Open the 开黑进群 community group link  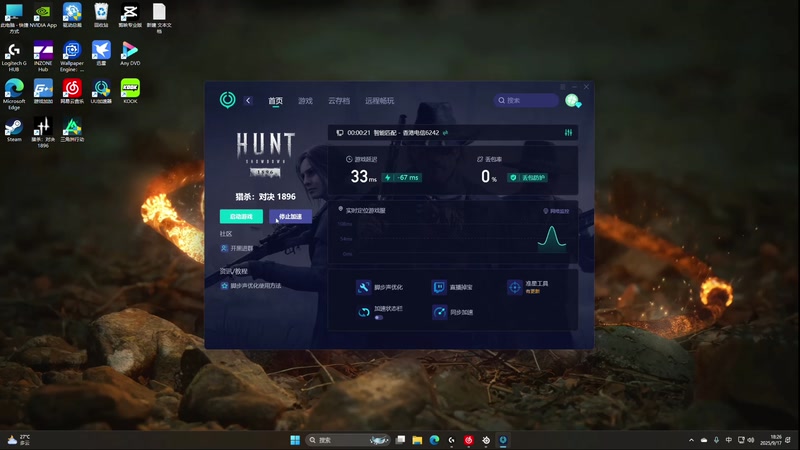237,248
